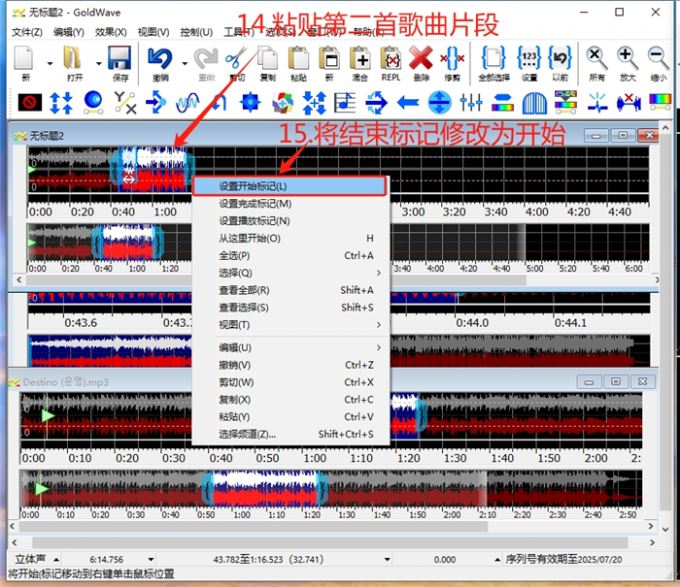Viewport: 680px width, 587px height.
Task: Open the dropdown after selection range 32.741
Action: pos(387,560)
